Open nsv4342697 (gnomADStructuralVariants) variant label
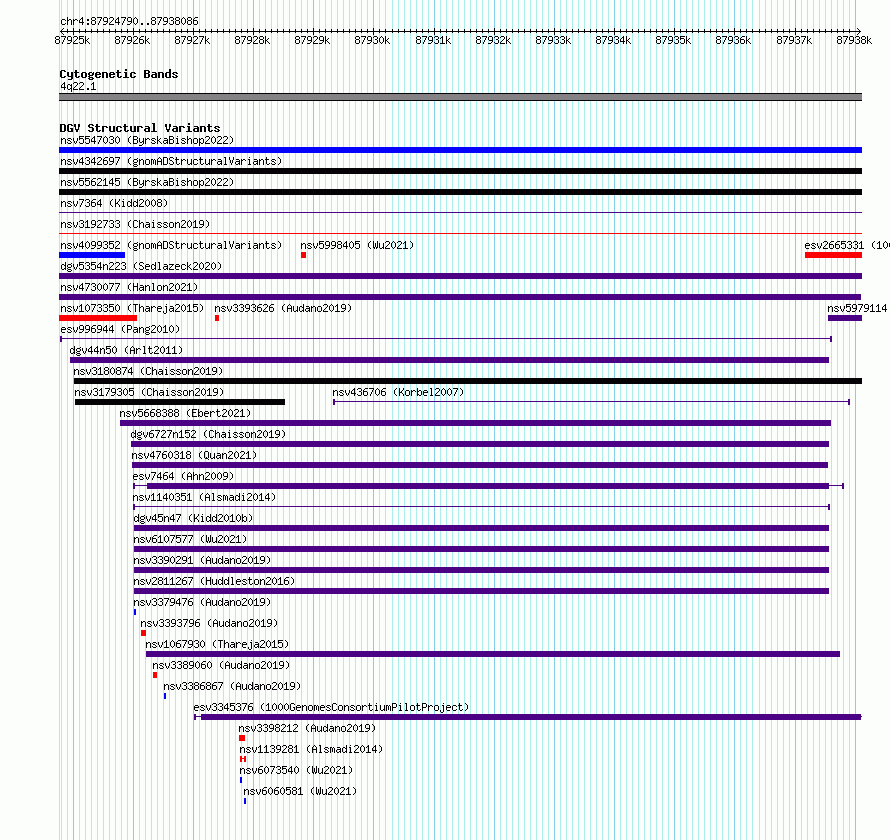This screenshot has width=890, height=840. (171, 161)
